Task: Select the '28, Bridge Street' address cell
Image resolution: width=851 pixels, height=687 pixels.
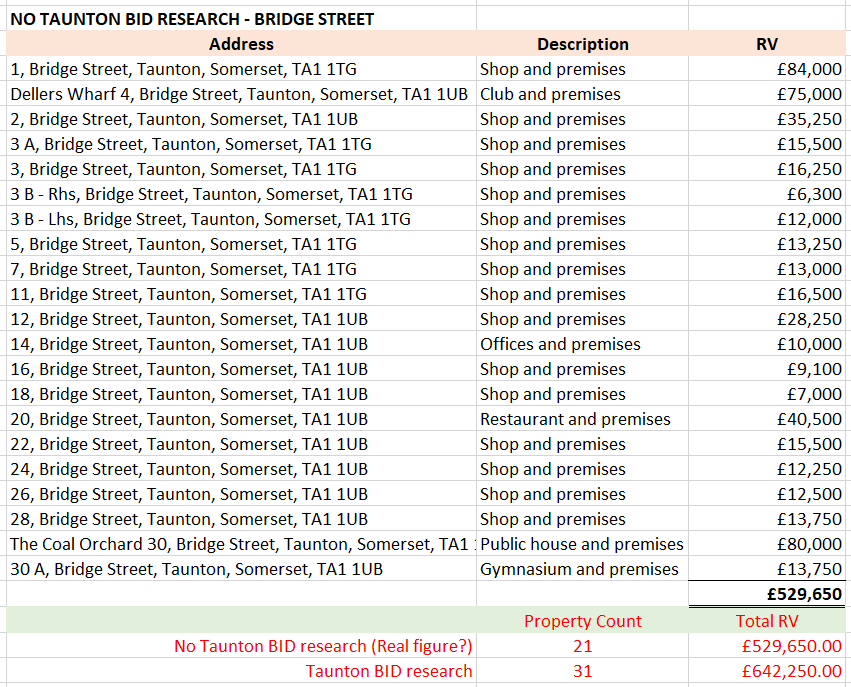Action: click(x=242, y=518)
